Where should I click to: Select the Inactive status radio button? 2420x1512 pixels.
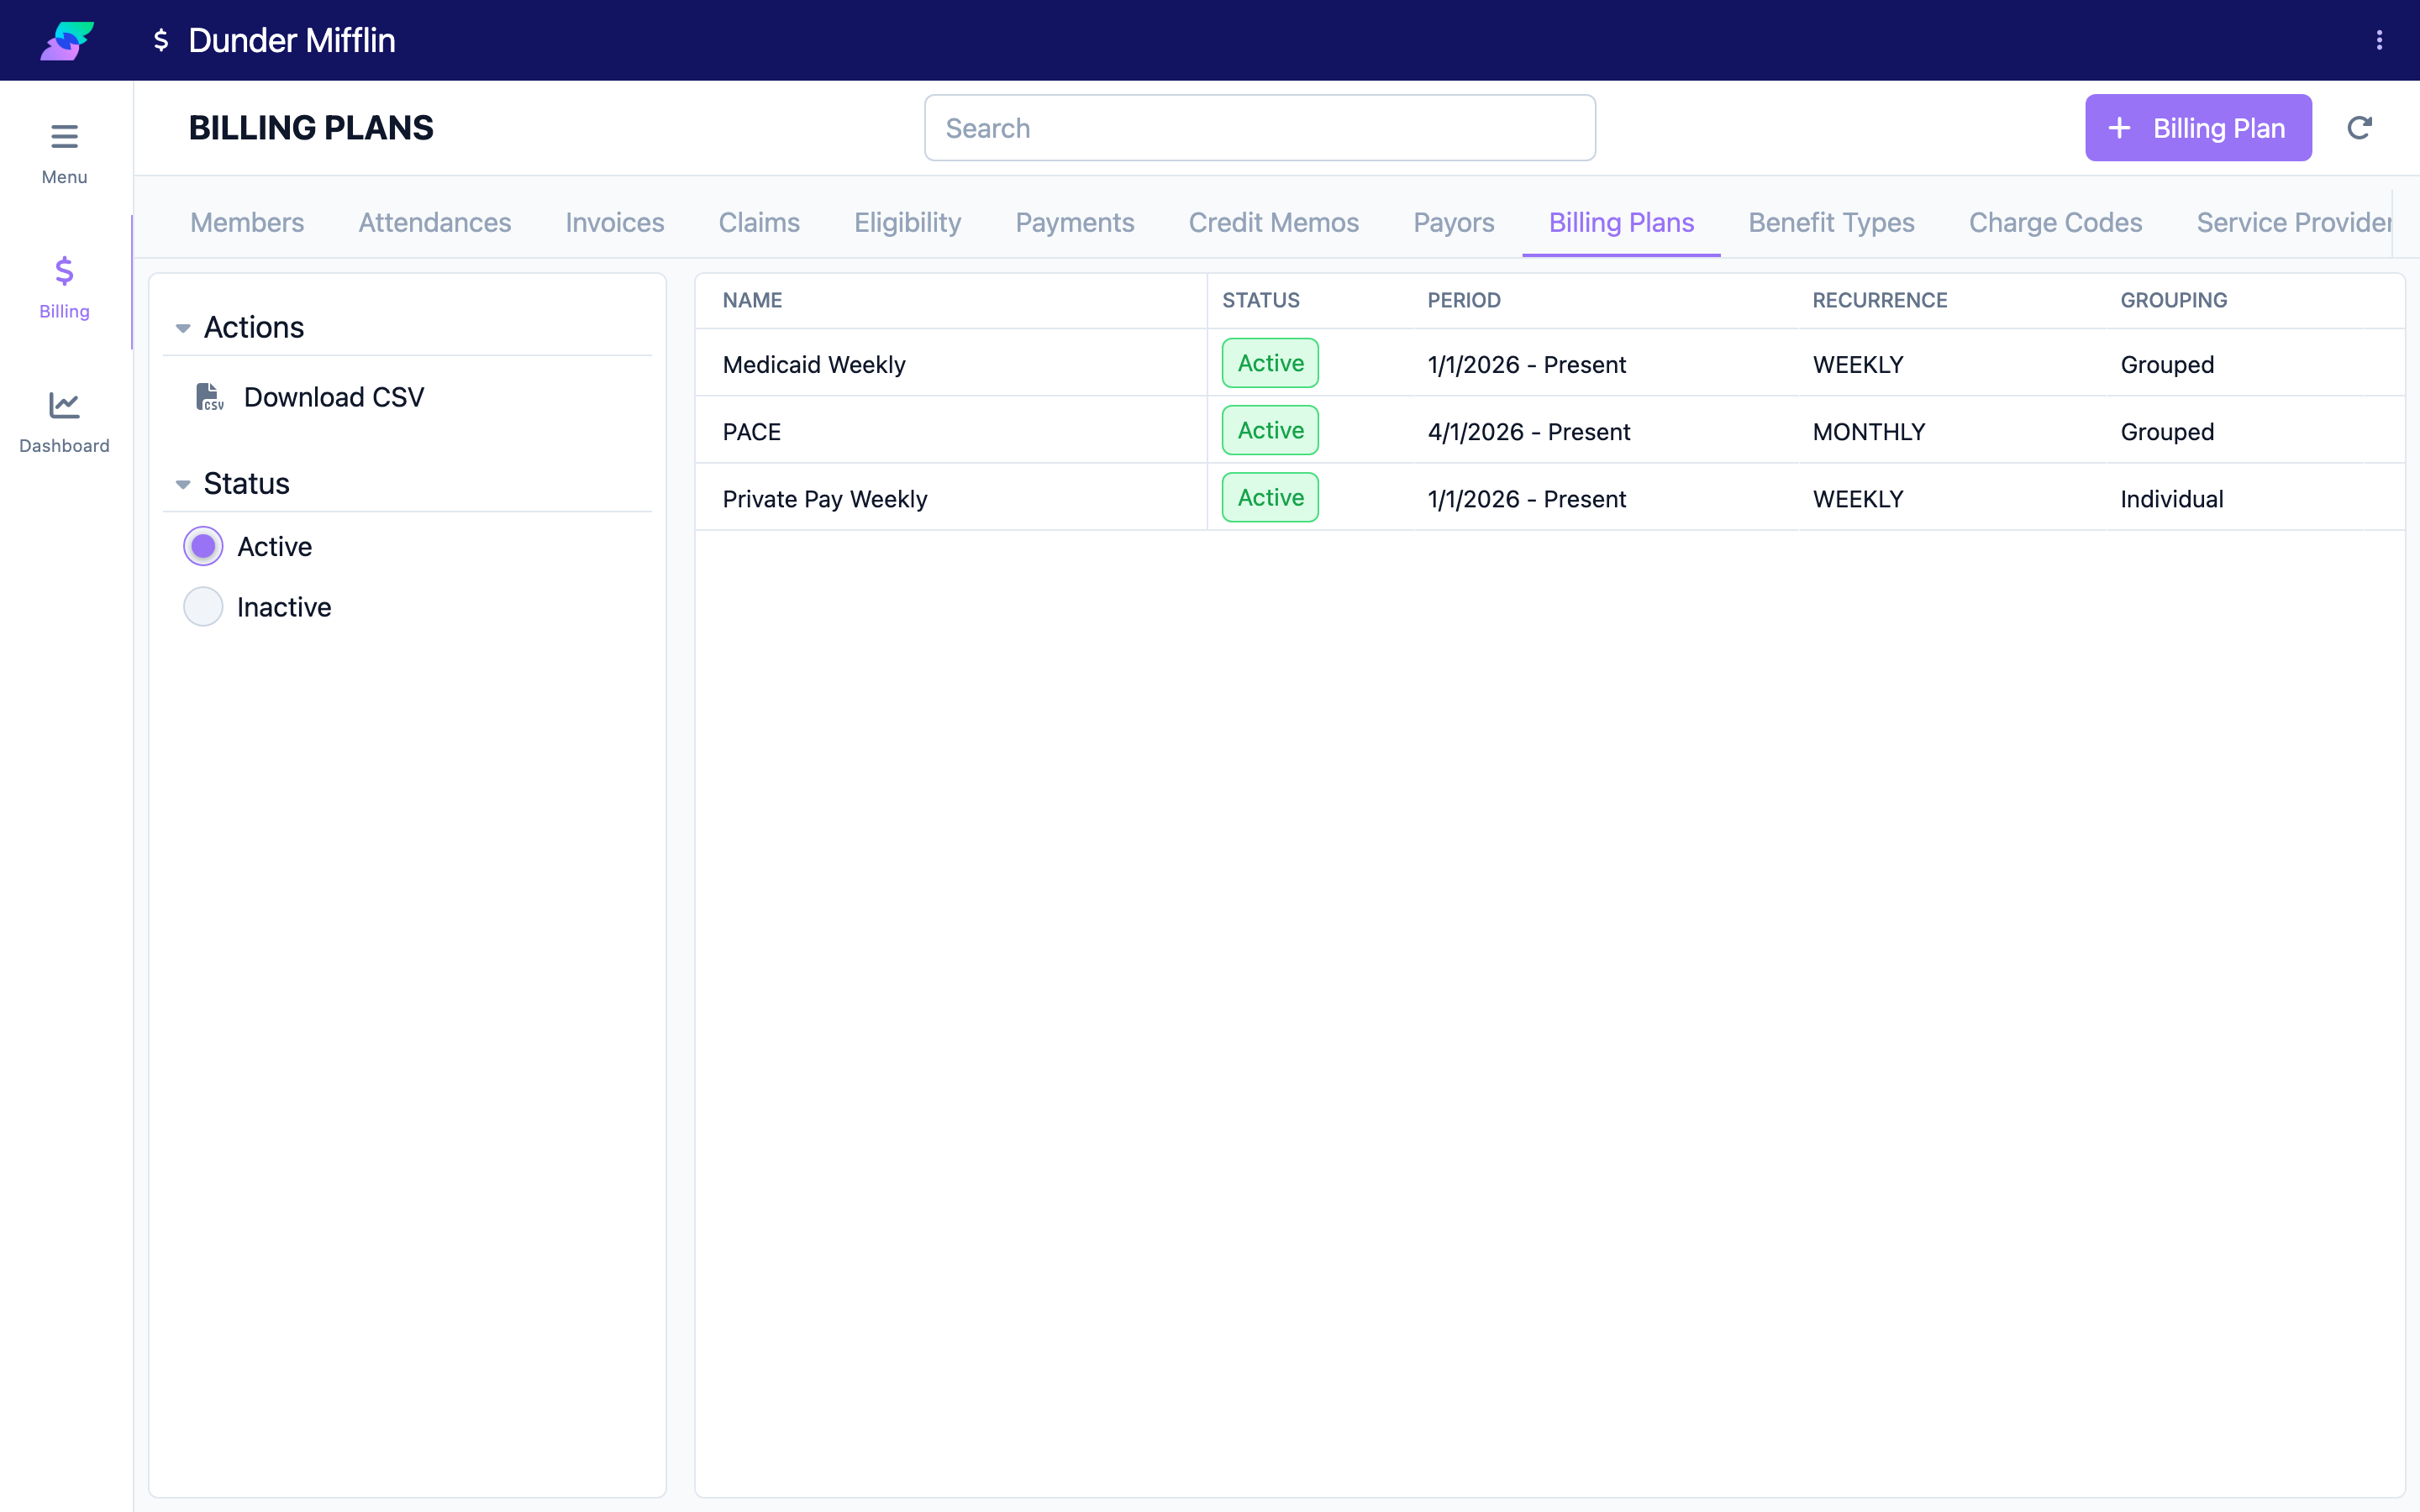tap(203, 607)
